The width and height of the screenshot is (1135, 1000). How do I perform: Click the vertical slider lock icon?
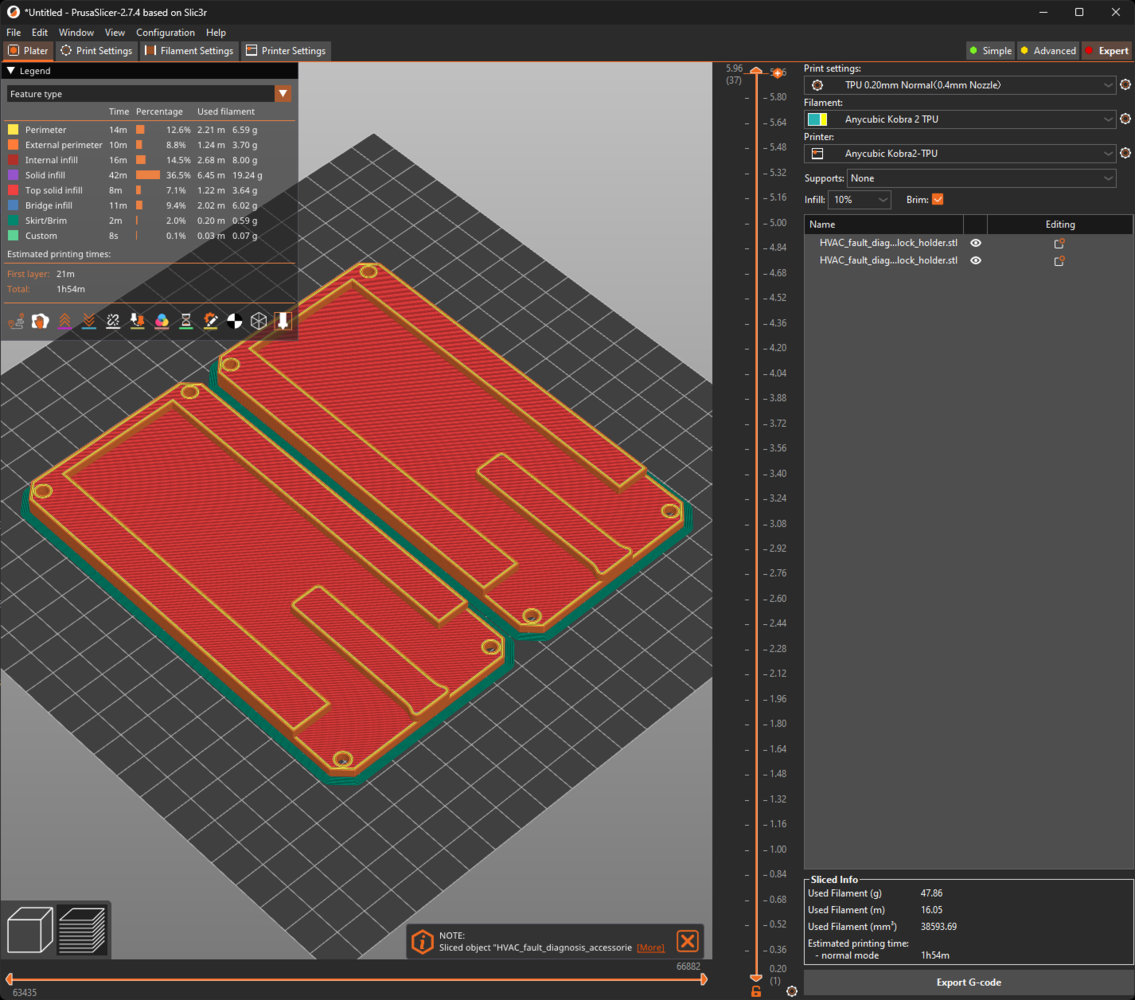click(756, 991)
